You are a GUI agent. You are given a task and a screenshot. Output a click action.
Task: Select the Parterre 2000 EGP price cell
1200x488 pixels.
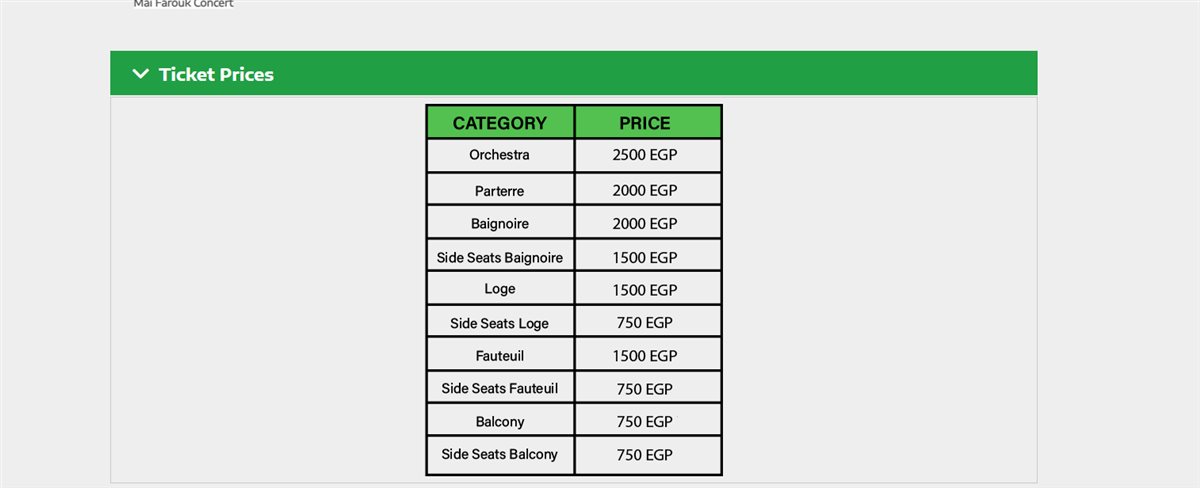[x=645, y=190]
